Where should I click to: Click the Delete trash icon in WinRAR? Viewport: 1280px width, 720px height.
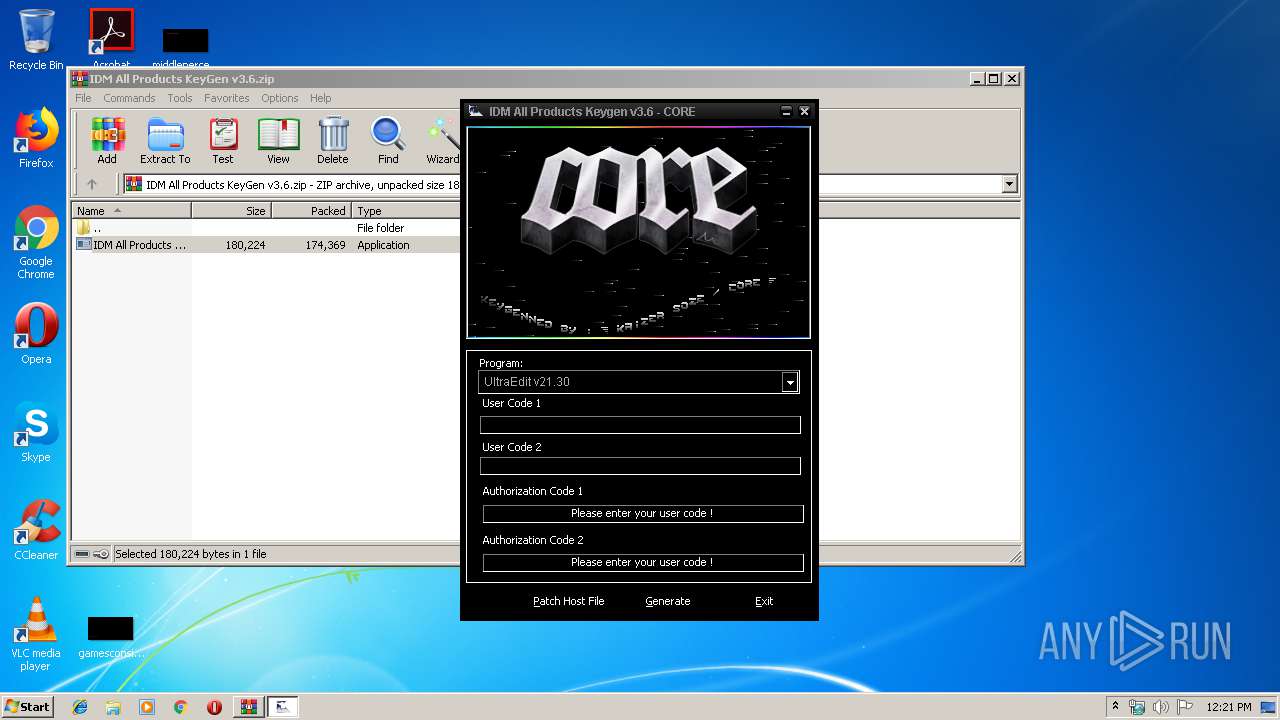[x=333, y=141]
